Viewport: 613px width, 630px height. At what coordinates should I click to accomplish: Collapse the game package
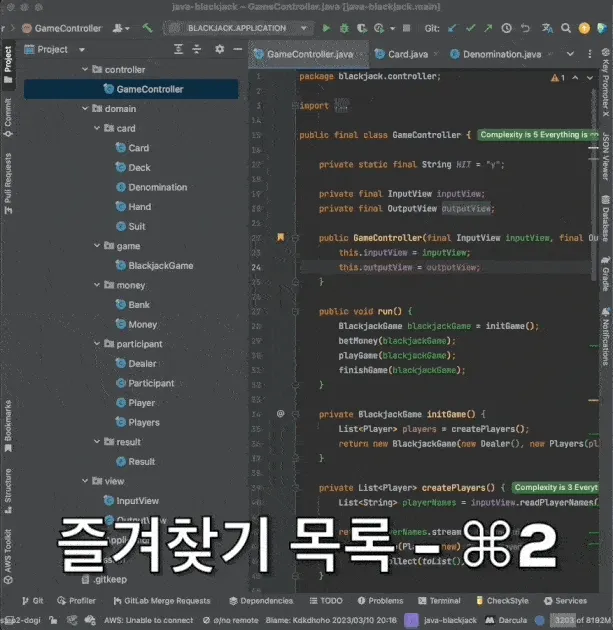pos(96,245)
